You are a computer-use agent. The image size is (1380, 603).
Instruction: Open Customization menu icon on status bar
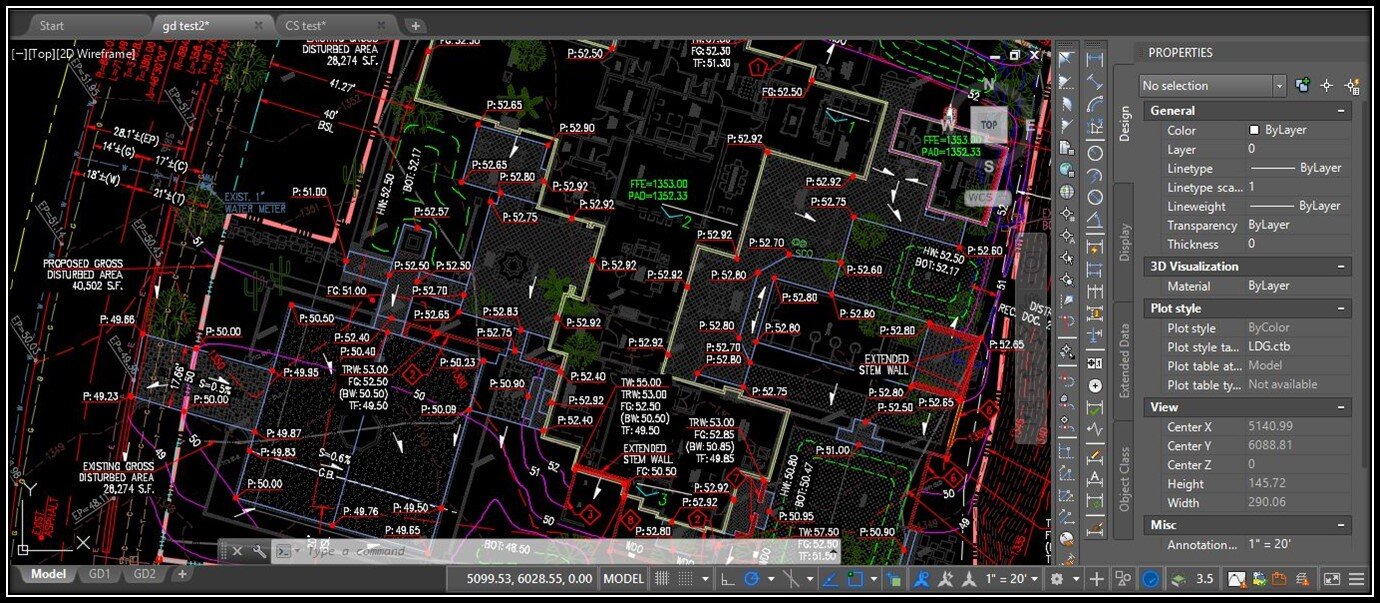tap(1356, 578)
